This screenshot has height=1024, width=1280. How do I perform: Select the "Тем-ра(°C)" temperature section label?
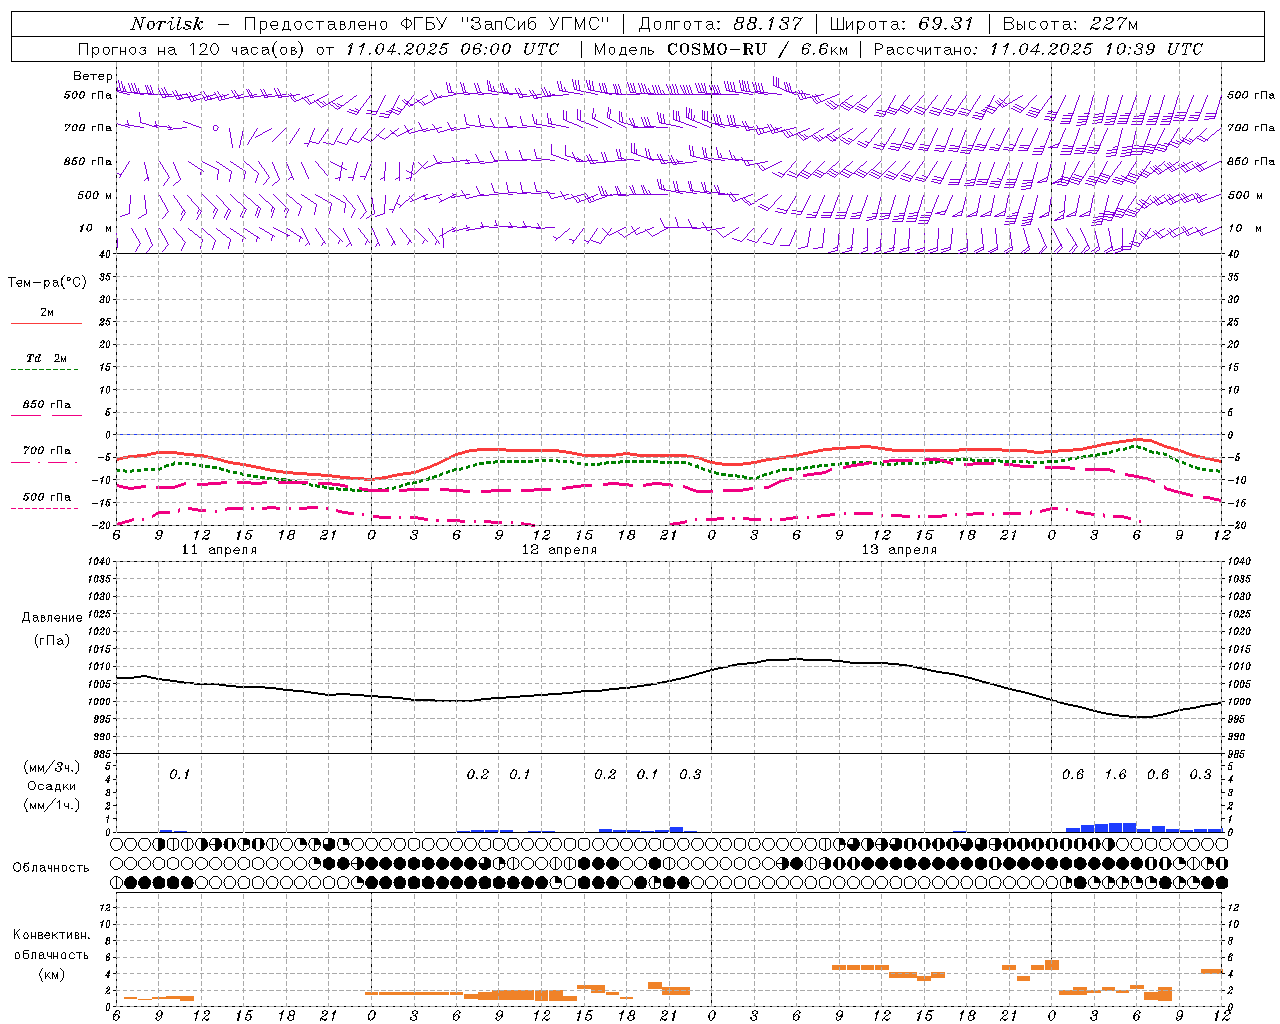[47, 282]
